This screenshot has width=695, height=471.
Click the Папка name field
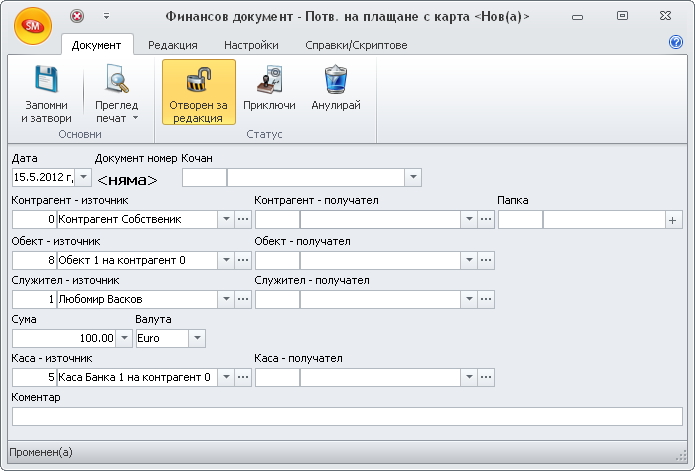(x=604, y=220)
